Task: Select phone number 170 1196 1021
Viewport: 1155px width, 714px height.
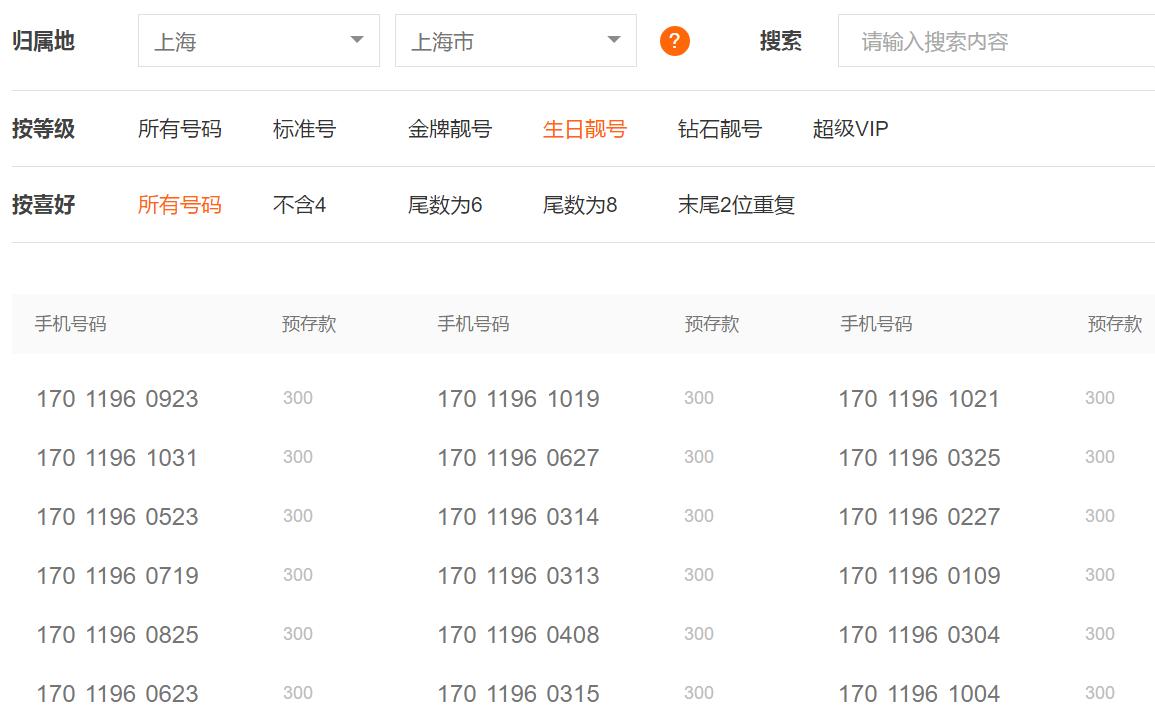Action: (919, 398)
